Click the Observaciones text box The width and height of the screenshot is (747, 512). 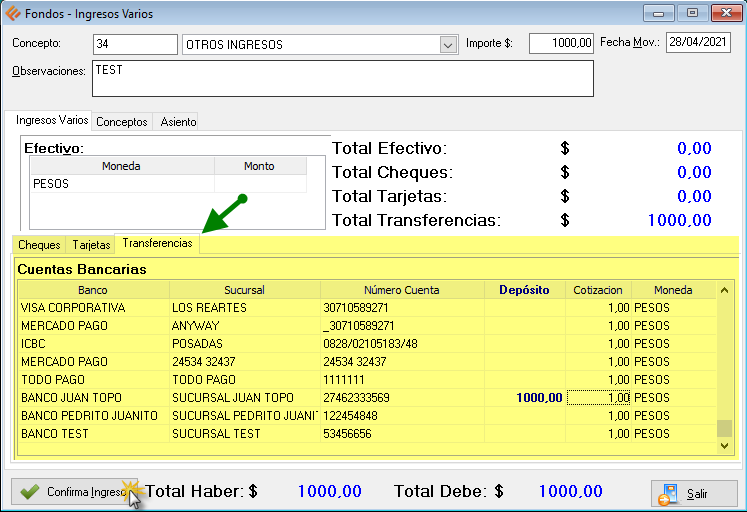pyautogui.click(x=342, y=78)
